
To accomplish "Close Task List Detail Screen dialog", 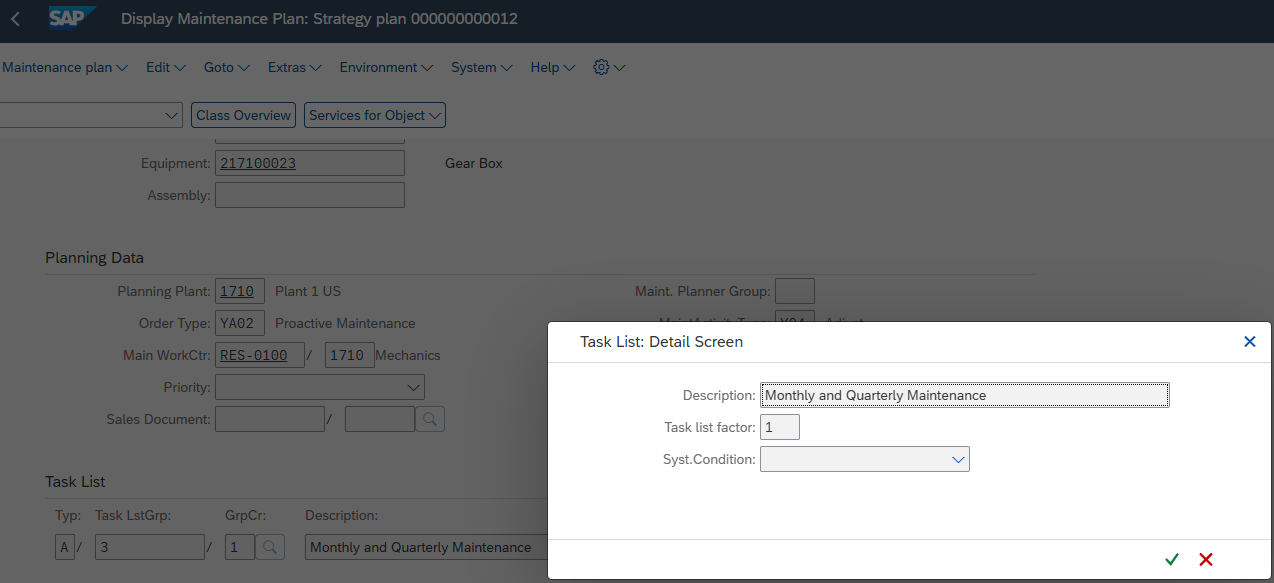I will click(x=1249, y=342).
